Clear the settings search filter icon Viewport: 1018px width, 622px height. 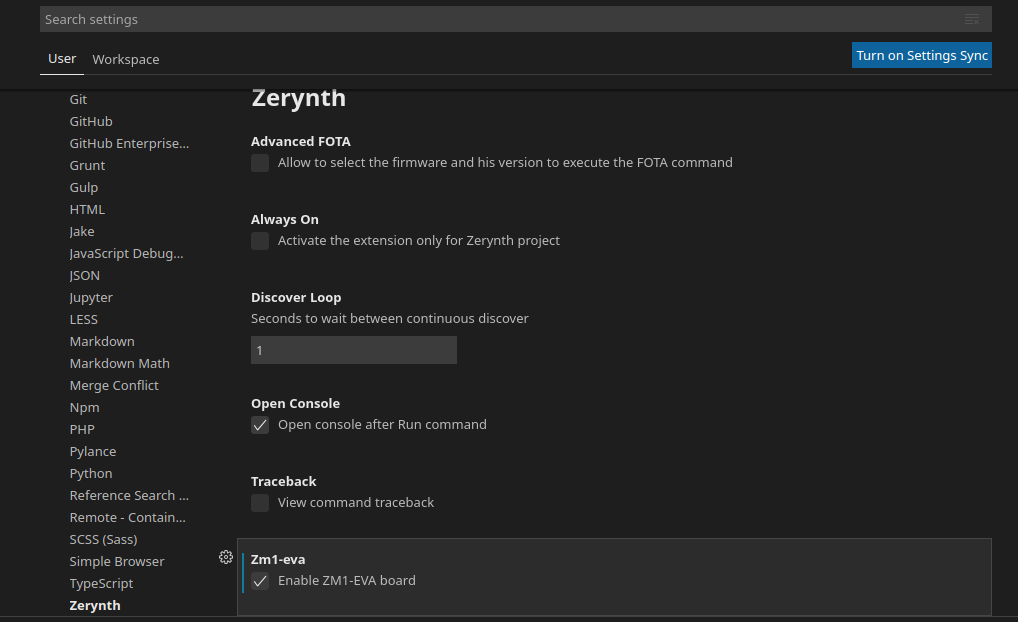click(971, 19)
